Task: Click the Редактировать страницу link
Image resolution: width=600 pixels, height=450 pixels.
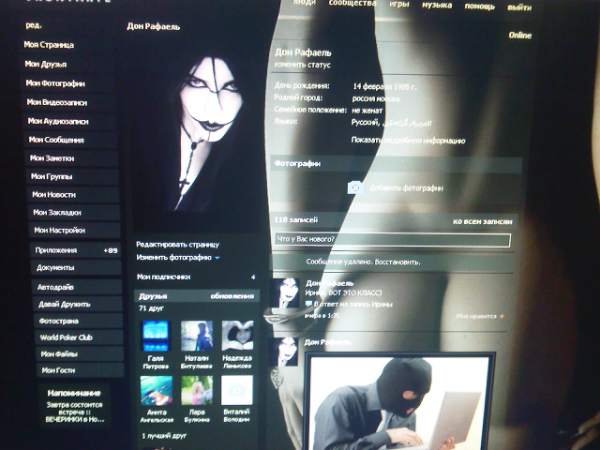Action: click(176, 244)
